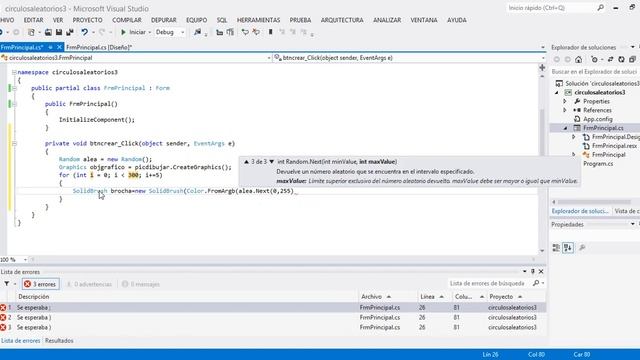This screenshot has height=360, width=640.
Task: Collapse the namespace circulosaleatorios3 code block
Action: [x=14, y=72]
